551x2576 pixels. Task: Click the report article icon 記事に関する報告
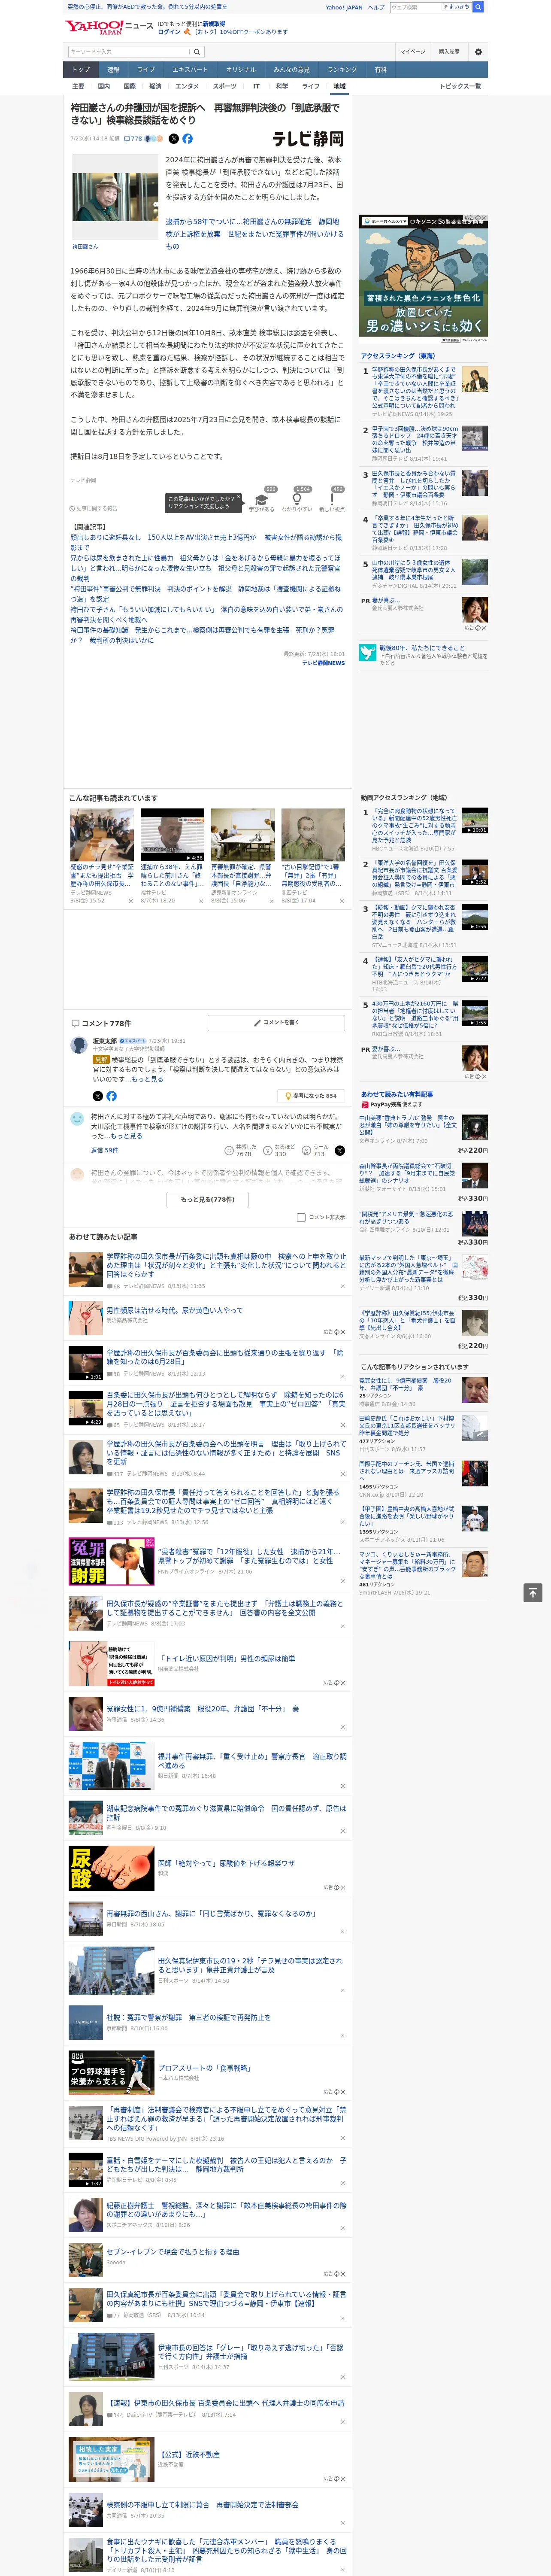[93, 509]
